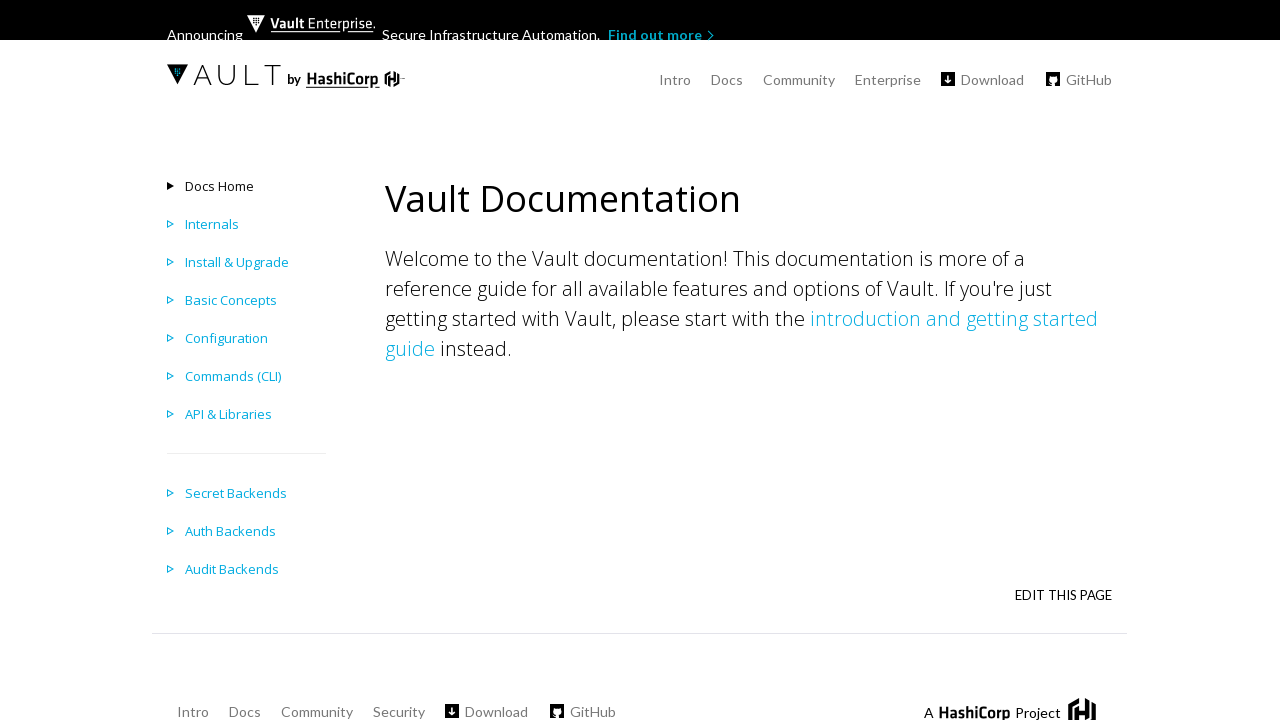
Task: Open the Commands (CLI) sidebar link
Action: pos(233,376)
